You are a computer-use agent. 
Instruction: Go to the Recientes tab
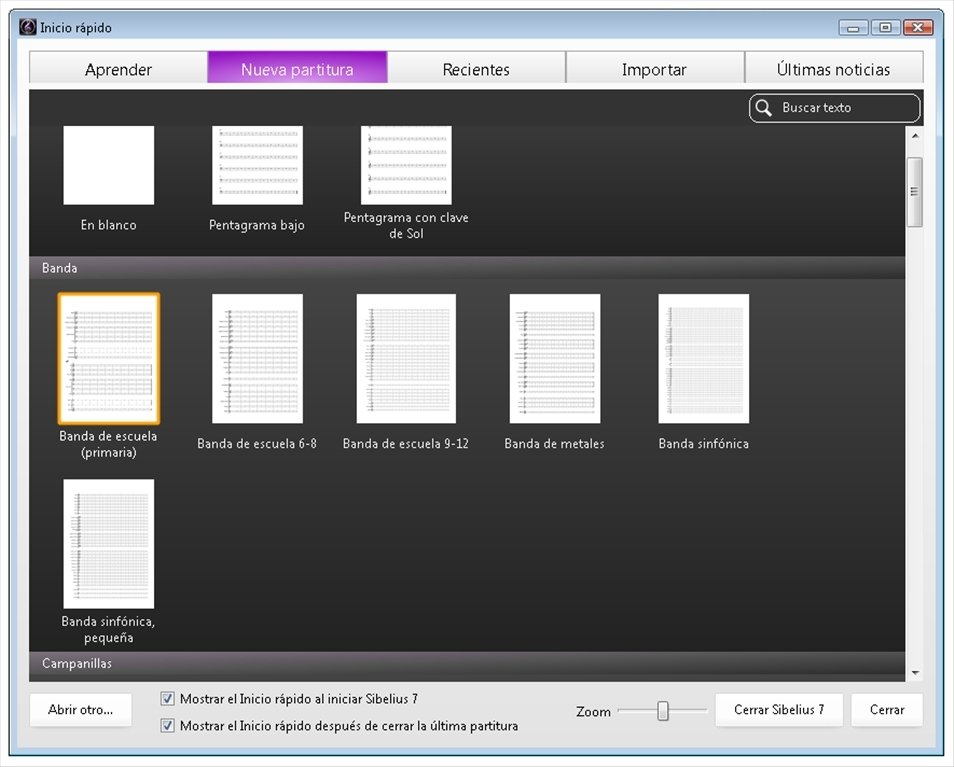(x=476, y=69)
